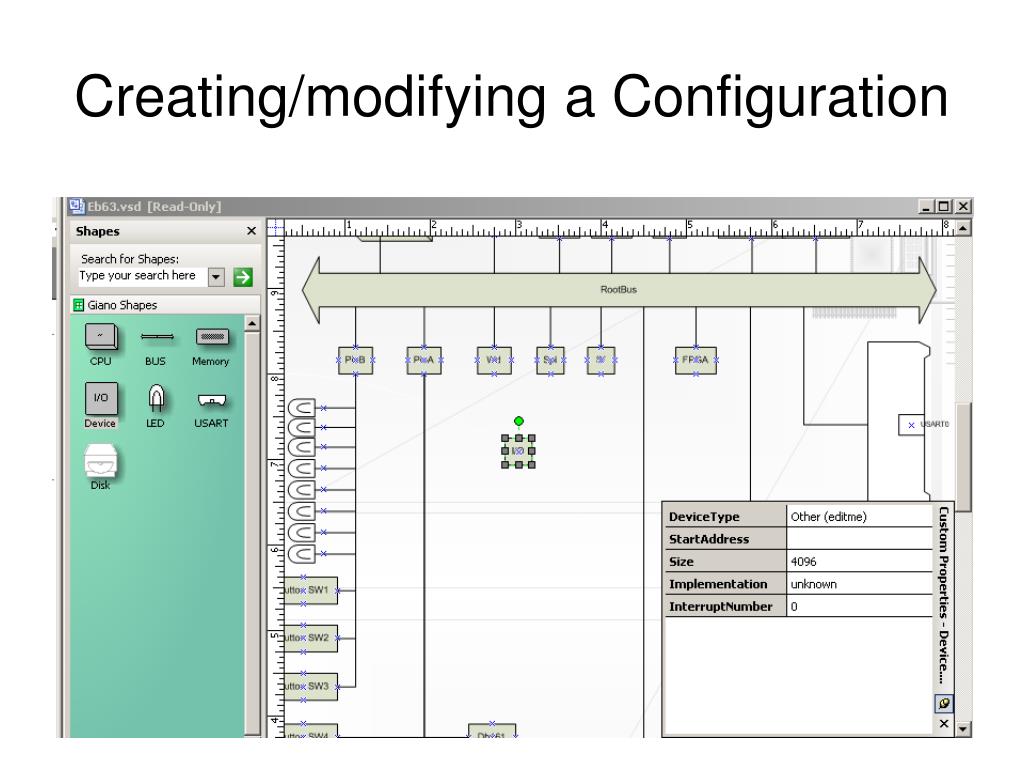This screenshot has height=768, width=1024.
Task: Click the stencil scrollbar up arrow
Action: click(x=252, y=323)
